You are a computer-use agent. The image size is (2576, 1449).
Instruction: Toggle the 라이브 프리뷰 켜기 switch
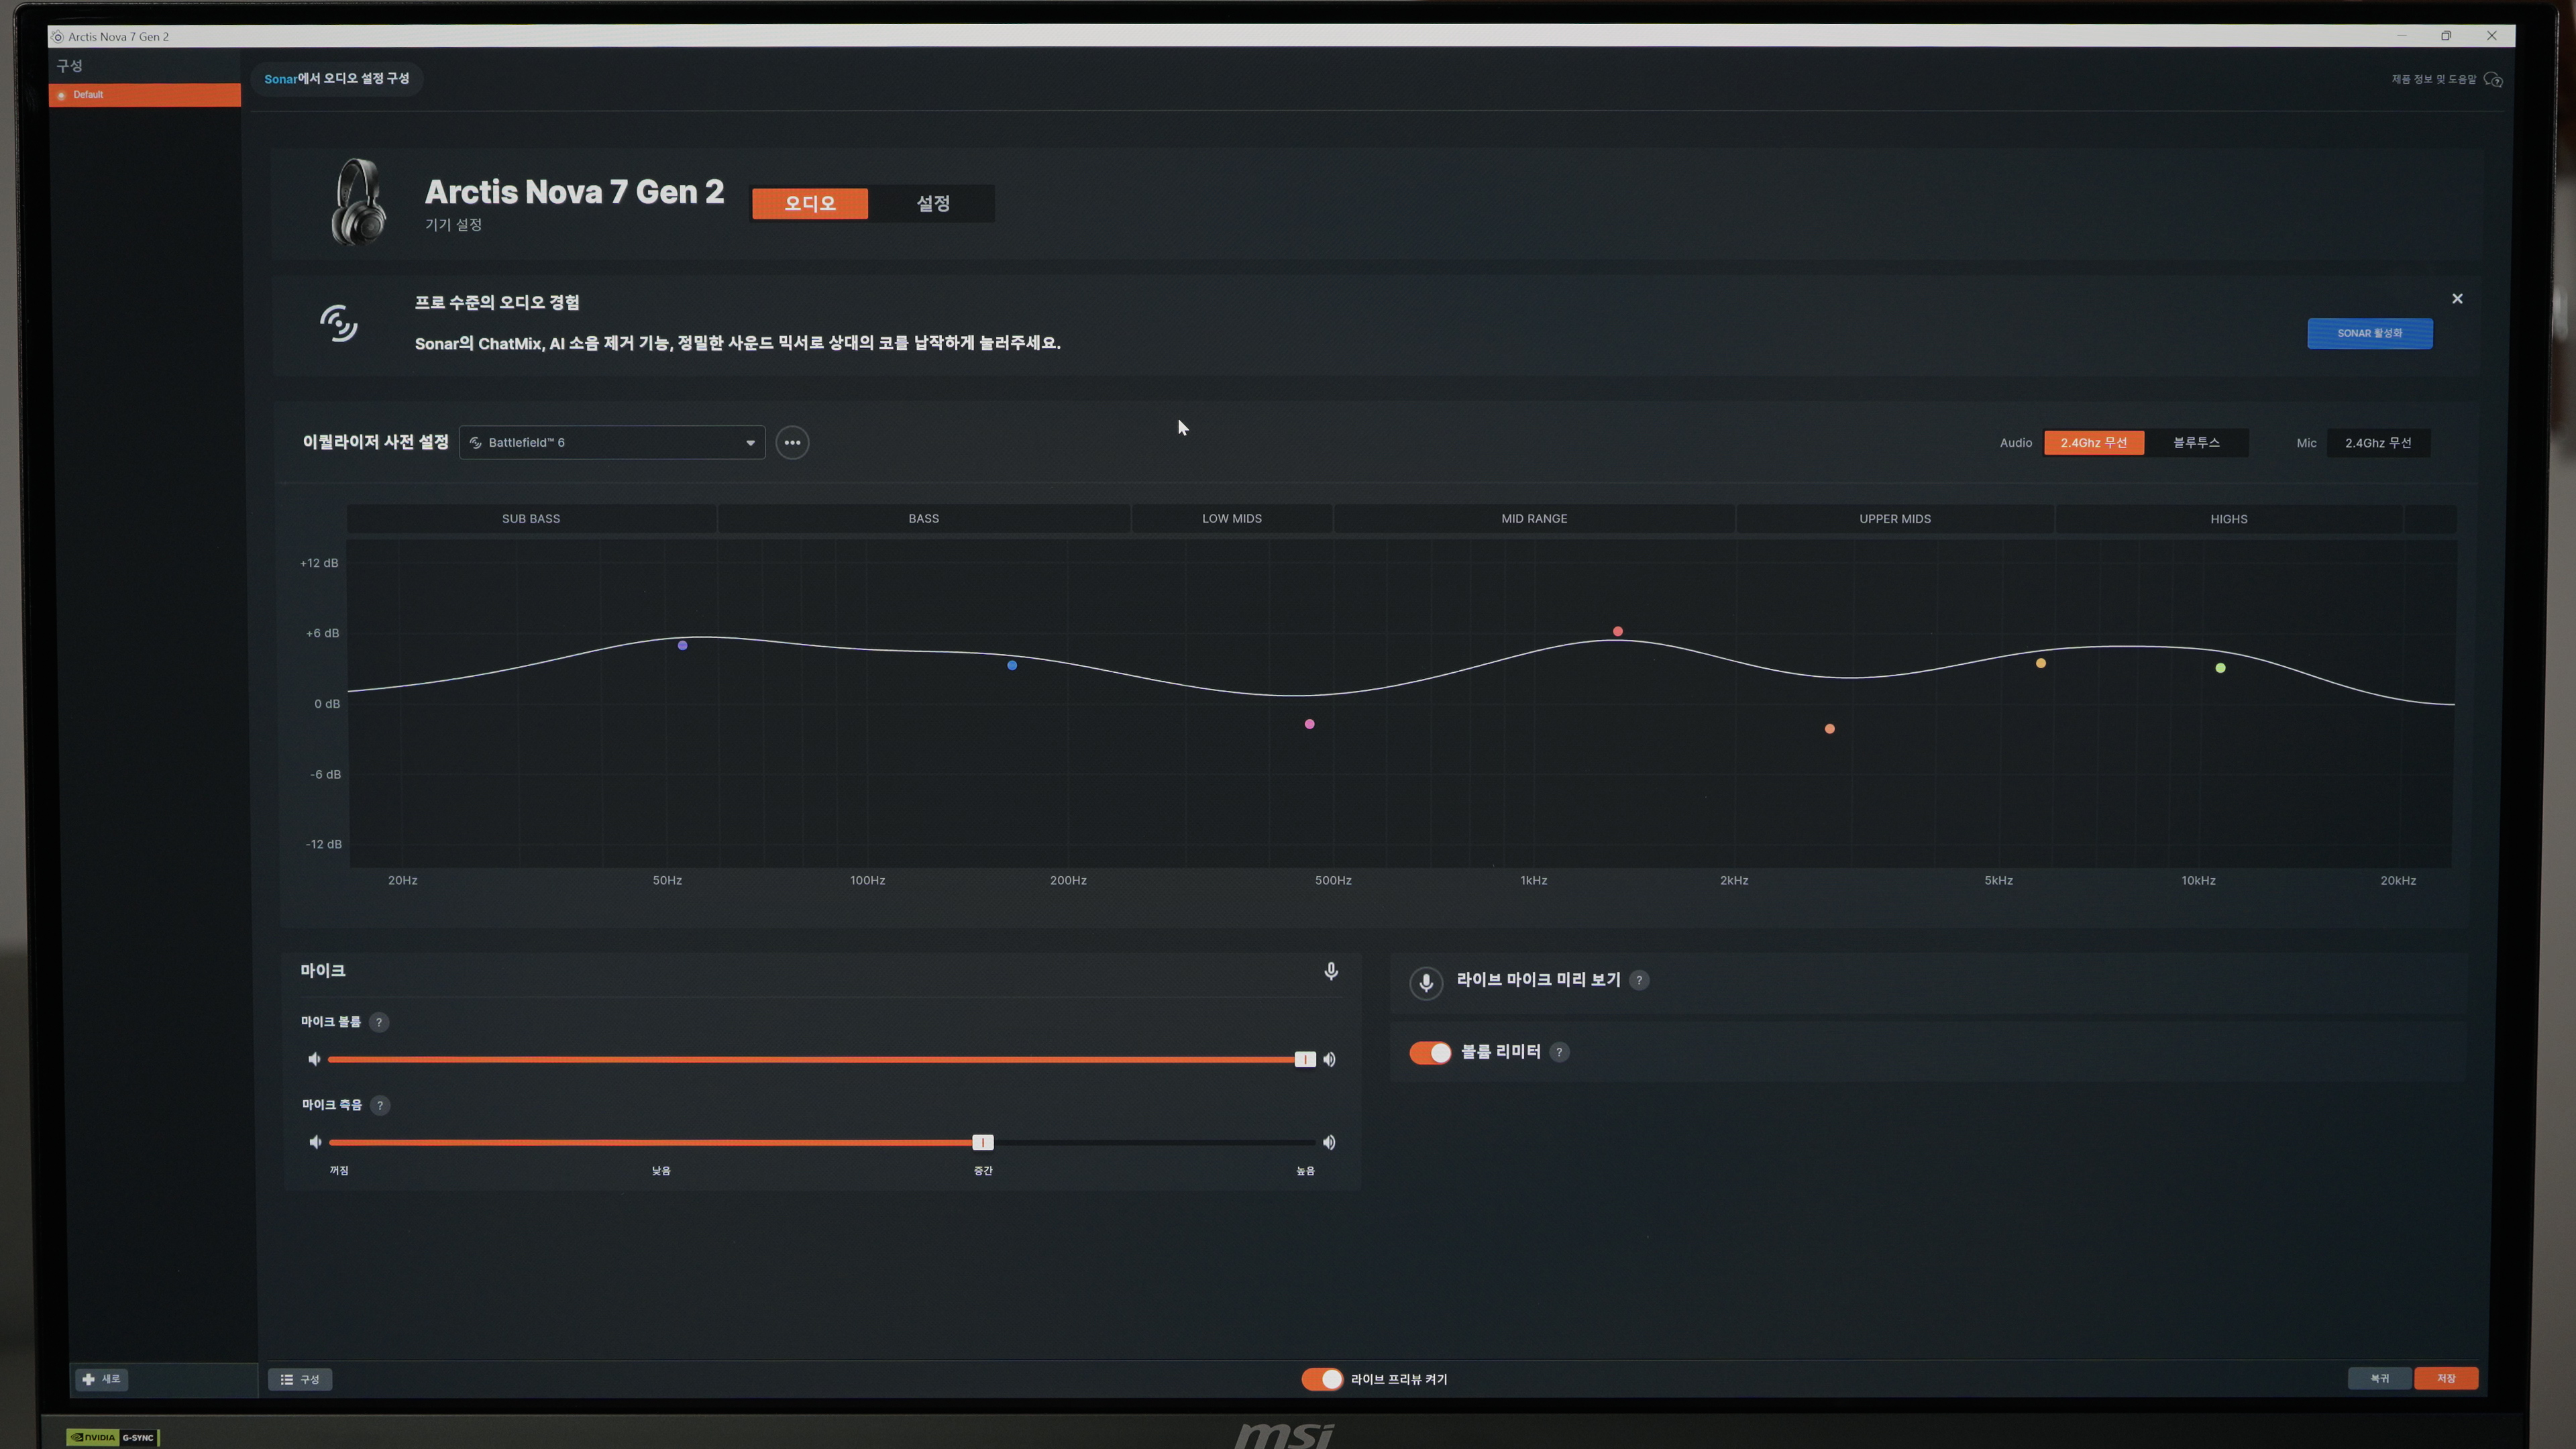point(1322,1379)
